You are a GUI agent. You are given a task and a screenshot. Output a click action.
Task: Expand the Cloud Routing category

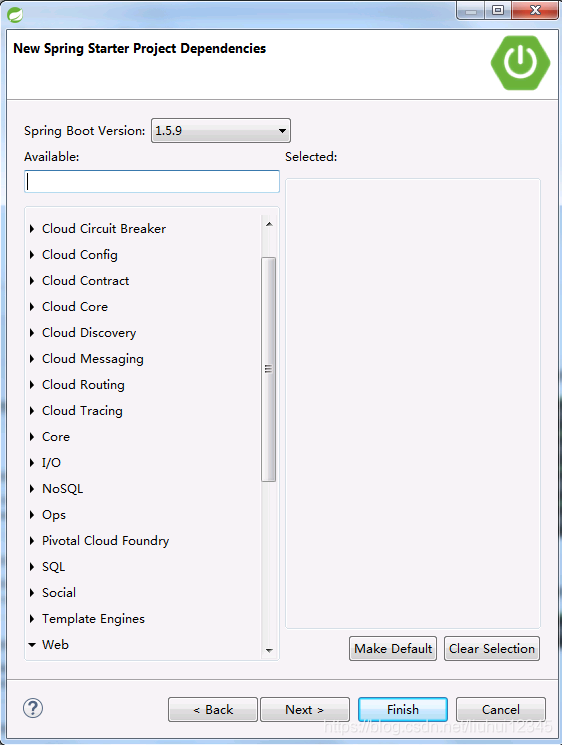click(x=32, y=384)
